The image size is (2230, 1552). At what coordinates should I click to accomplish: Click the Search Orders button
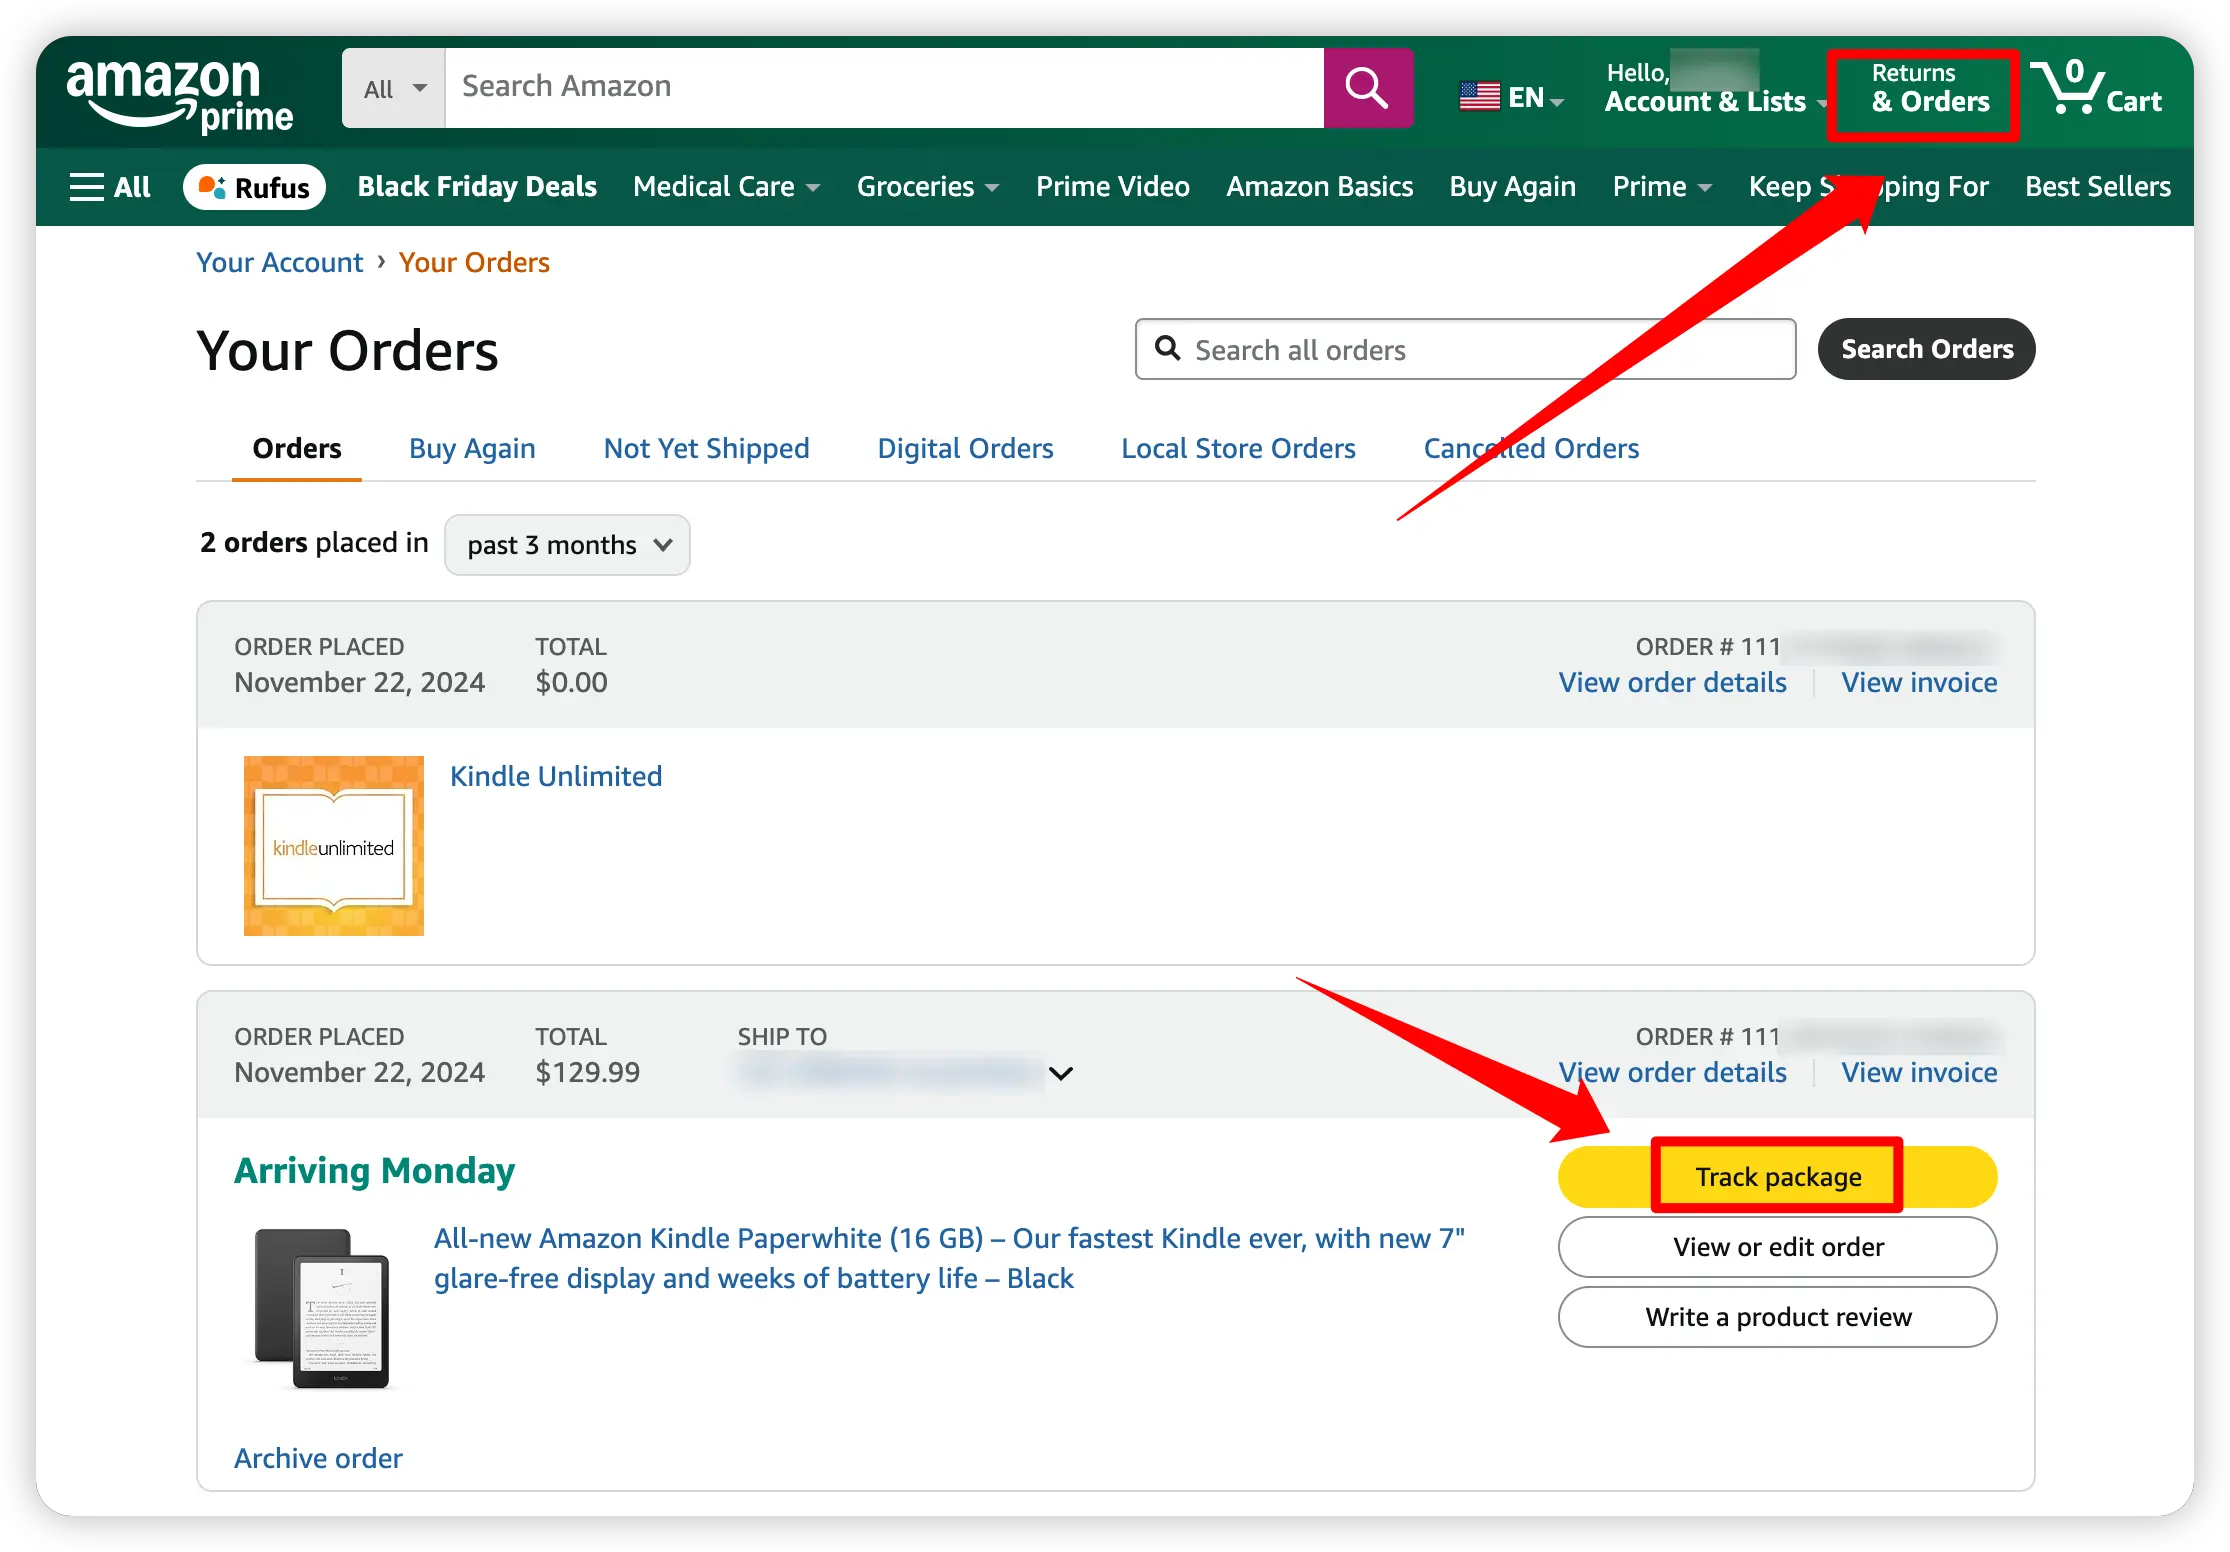[x=1926, y=349]
